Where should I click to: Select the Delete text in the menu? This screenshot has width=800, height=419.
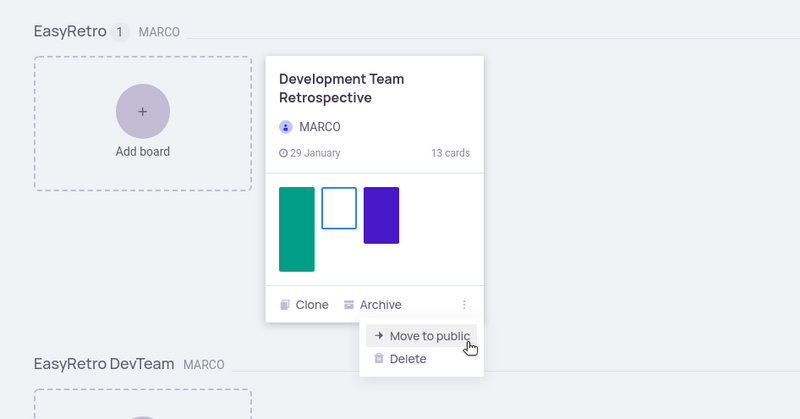[x=408, y=359]
